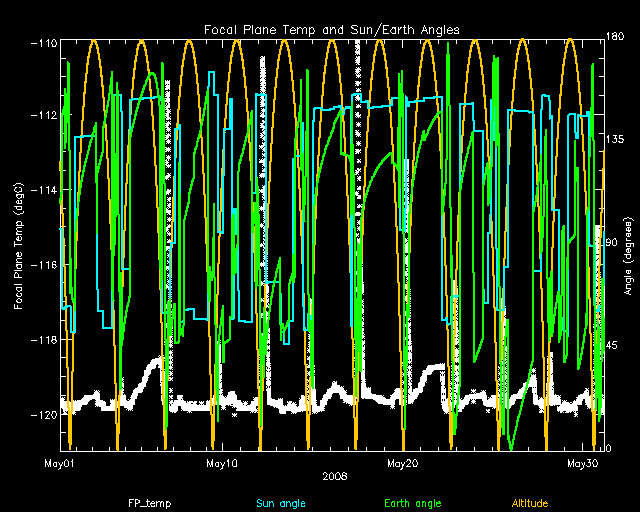
Task: Click the 180 degree angle tick label
Action: pyautogui.click(x=617, y=38)
